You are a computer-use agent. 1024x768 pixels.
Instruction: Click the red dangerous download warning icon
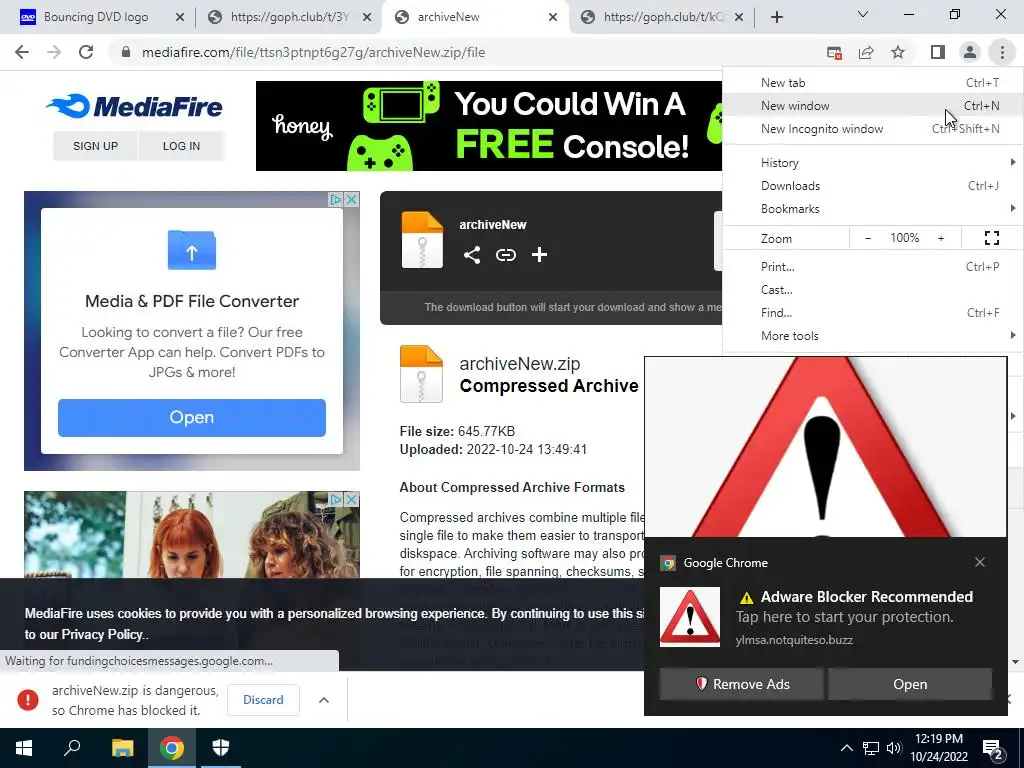[x=27, y=699]
